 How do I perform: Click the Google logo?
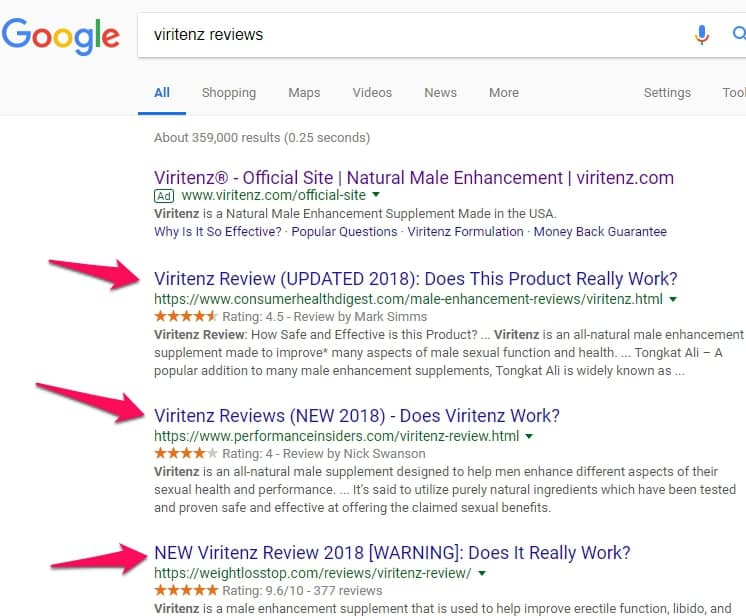60,36
